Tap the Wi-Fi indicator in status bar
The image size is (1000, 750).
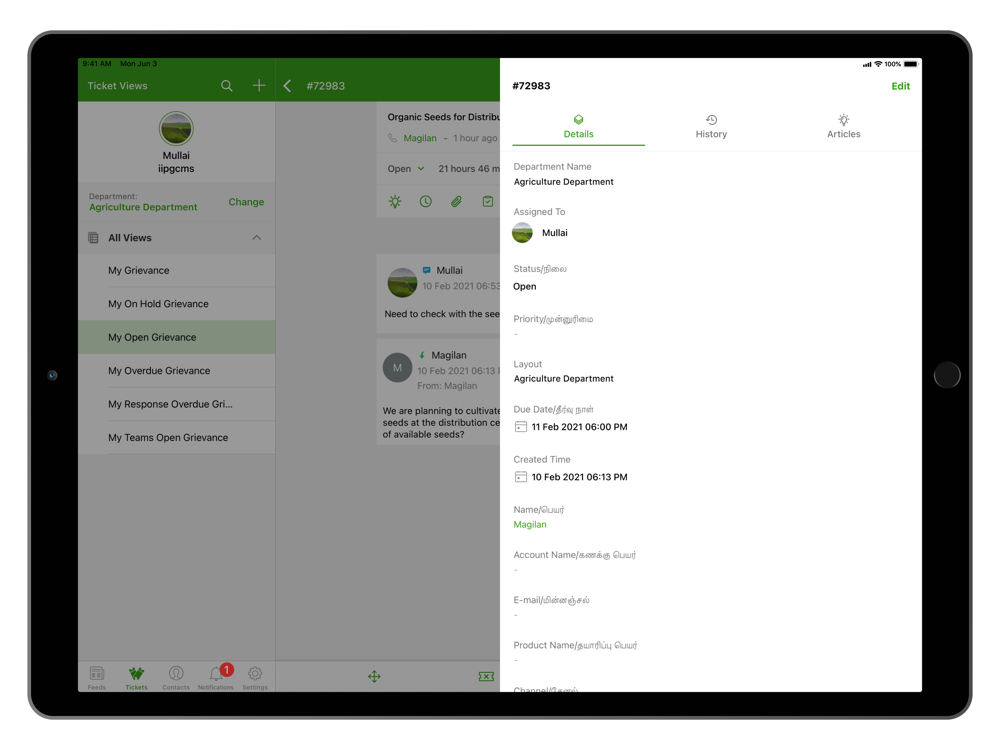[x=878, y=64]
